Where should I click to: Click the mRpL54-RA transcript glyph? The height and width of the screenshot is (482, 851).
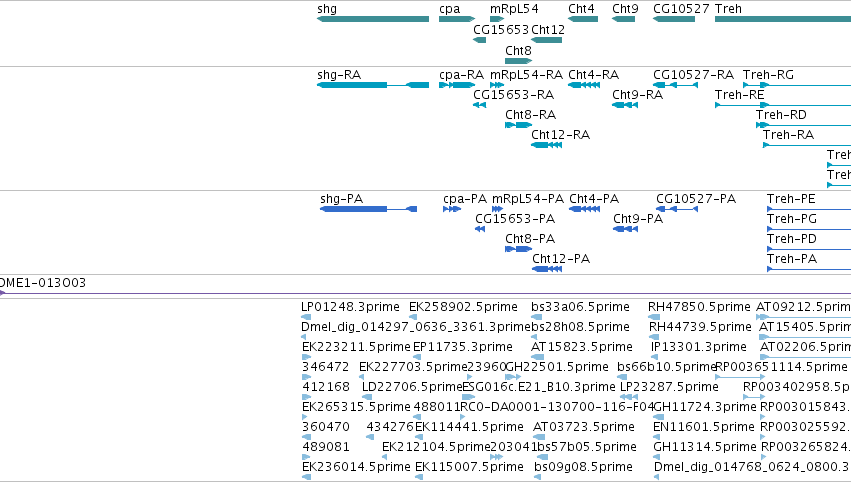pos(497,85)
